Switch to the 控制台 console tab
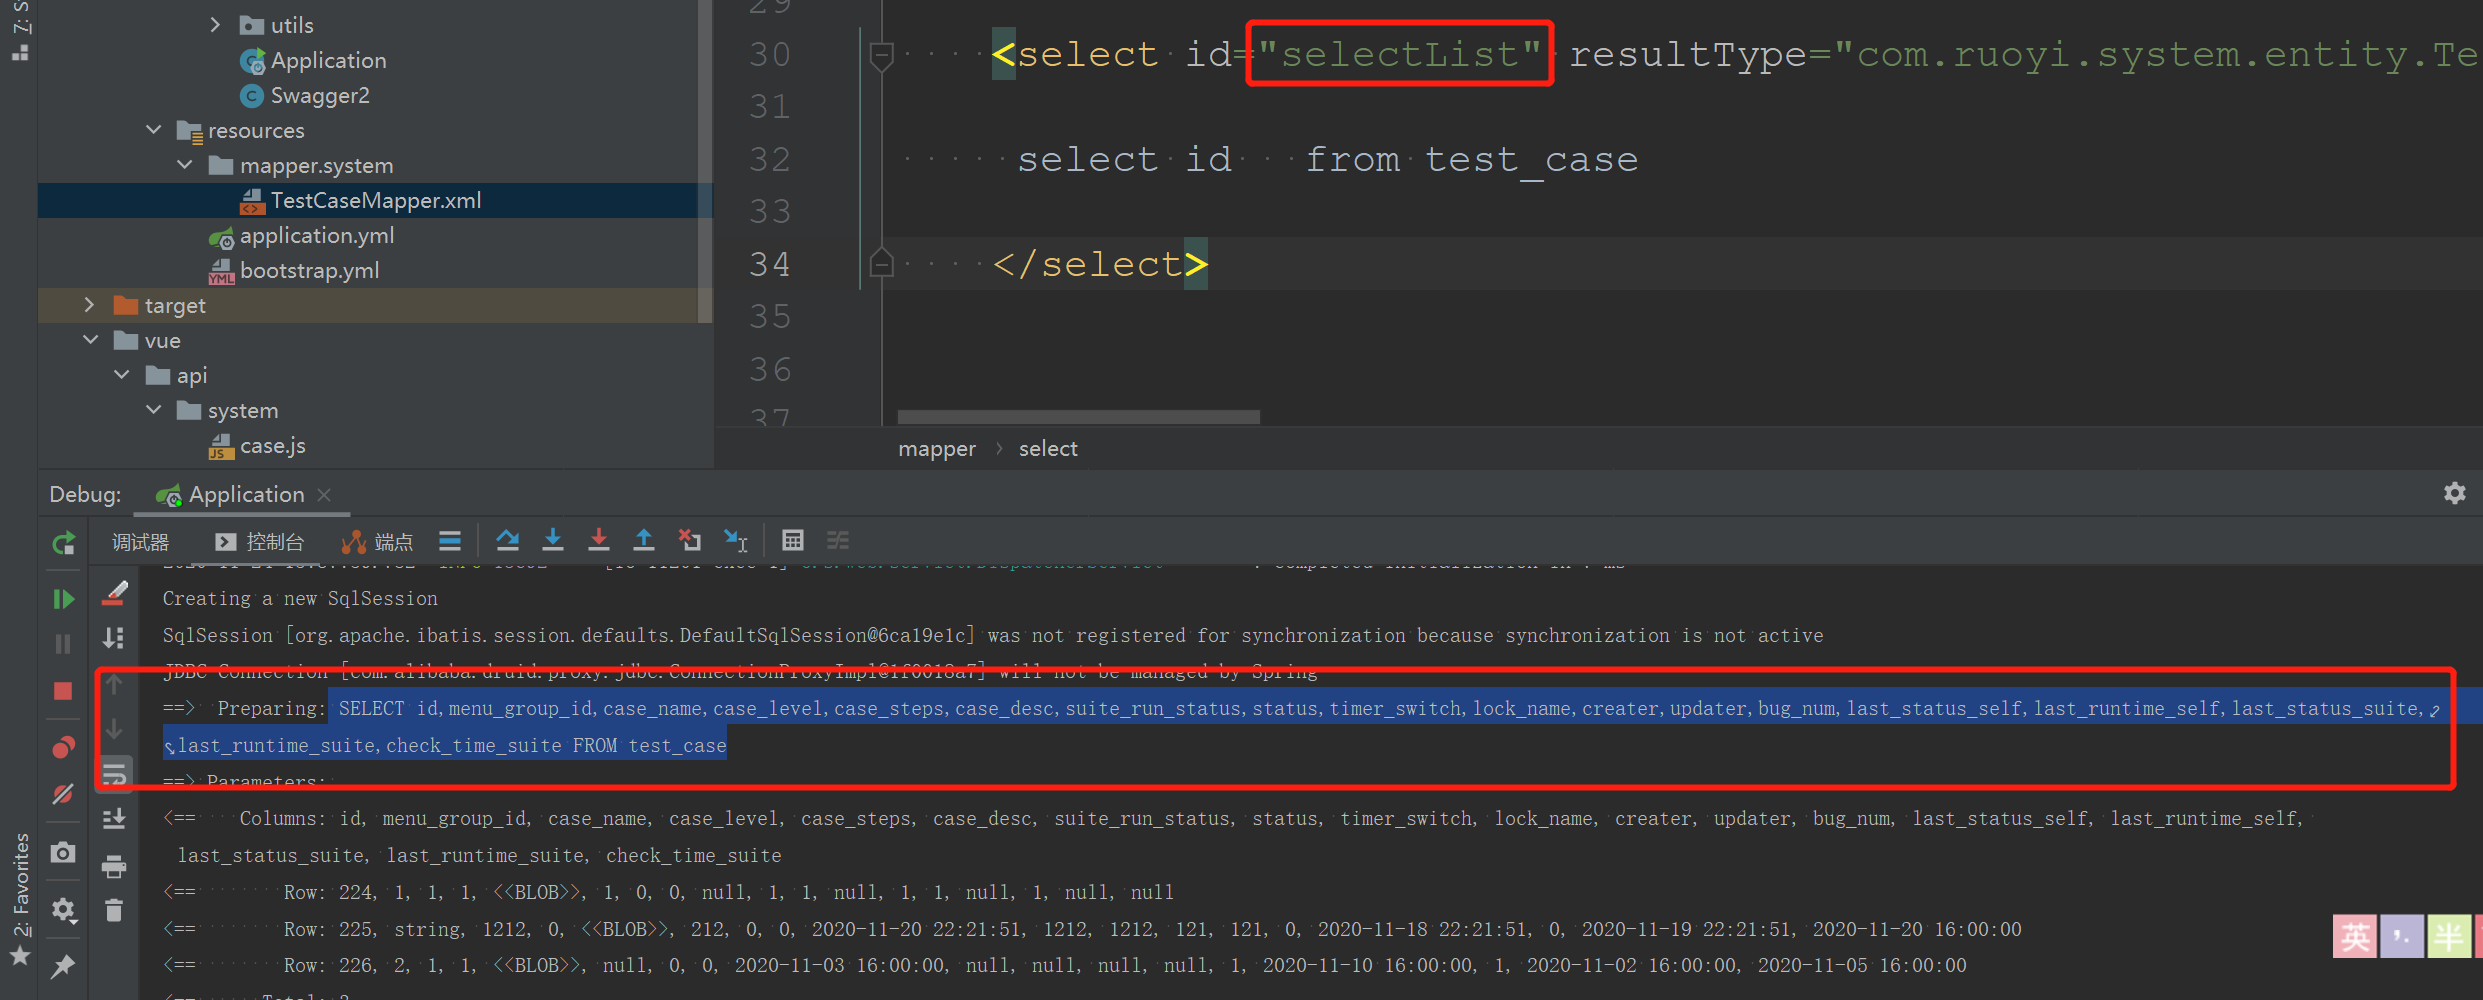 [x=260, y=542]
